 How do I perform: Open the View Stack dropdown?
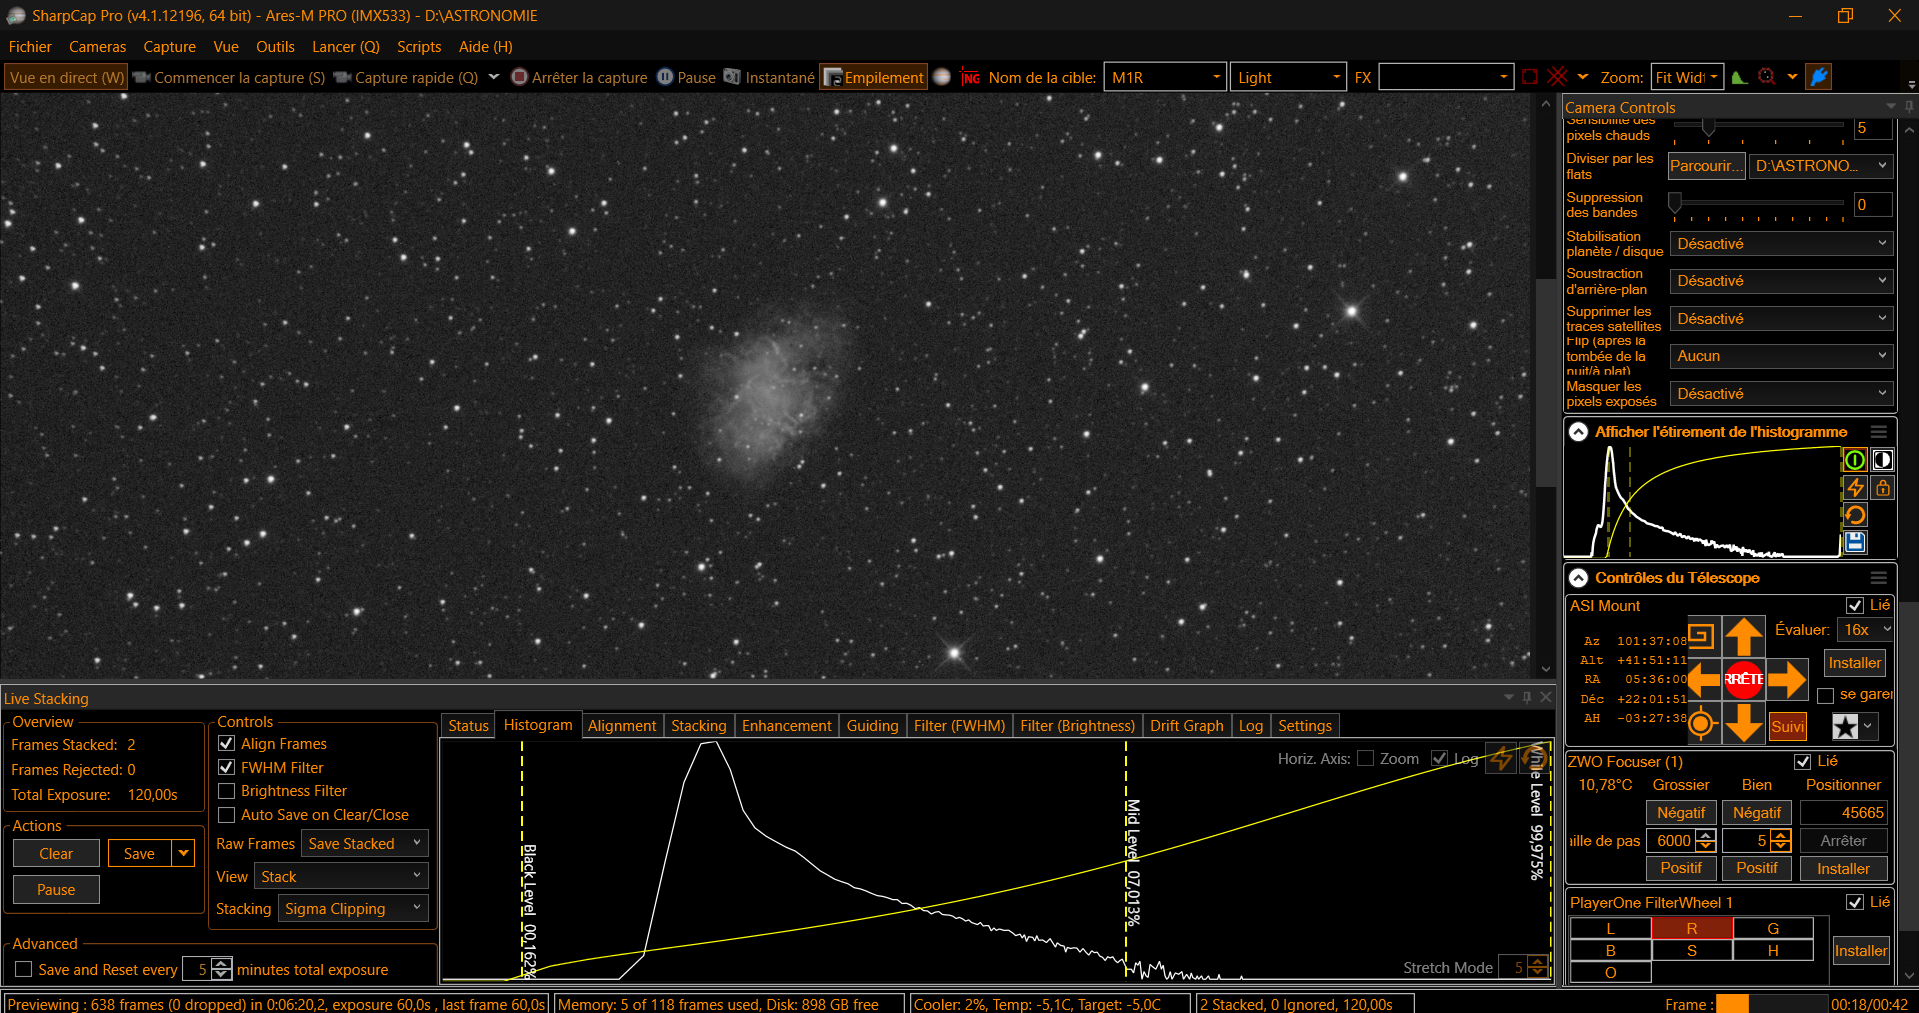coord(342,876)
